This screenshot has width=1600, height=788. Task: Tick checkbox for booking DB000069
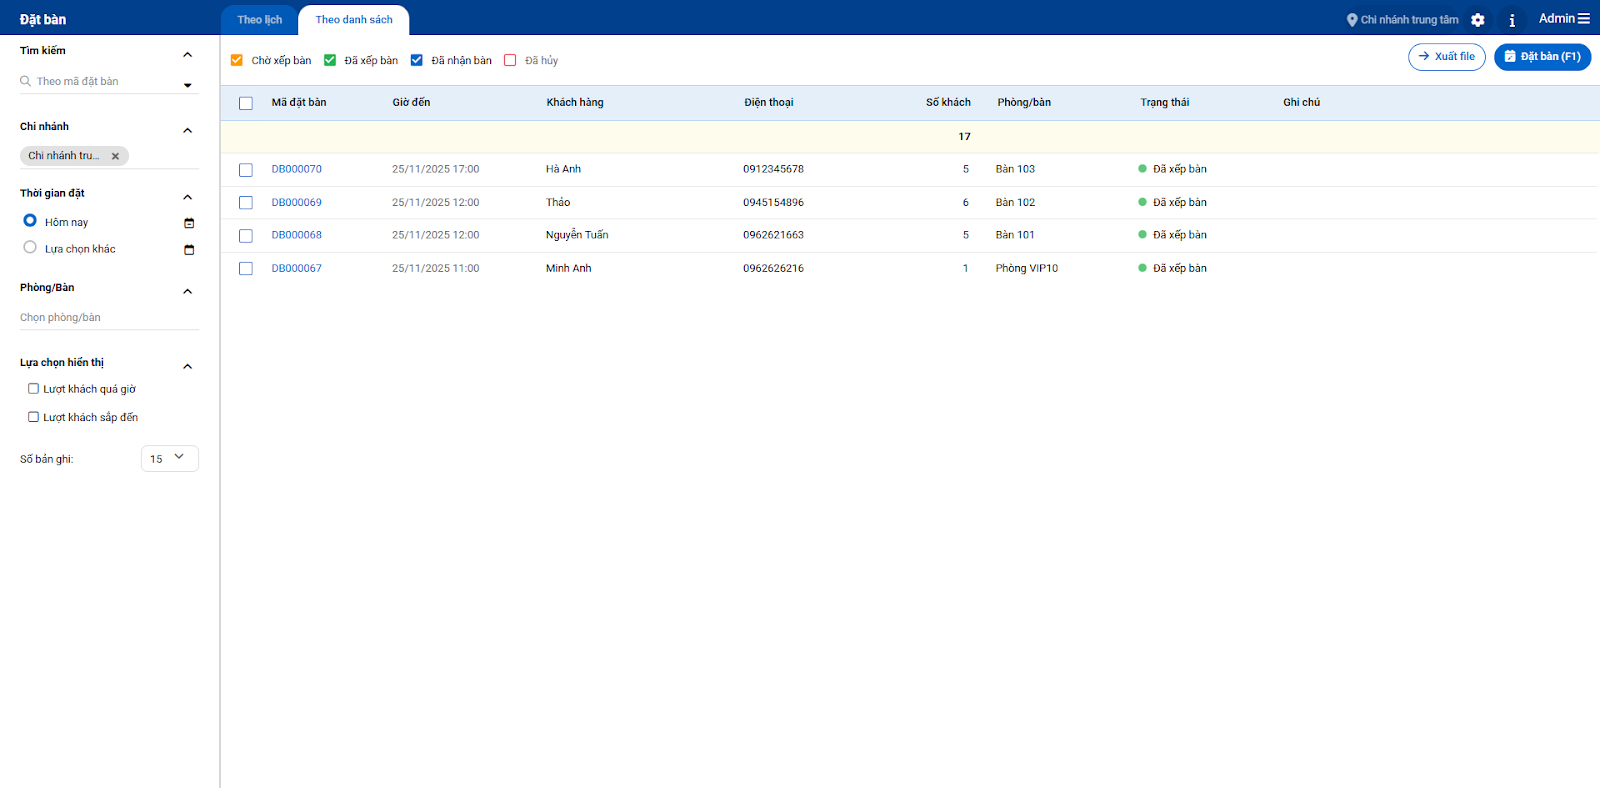(x=246, y=203)
